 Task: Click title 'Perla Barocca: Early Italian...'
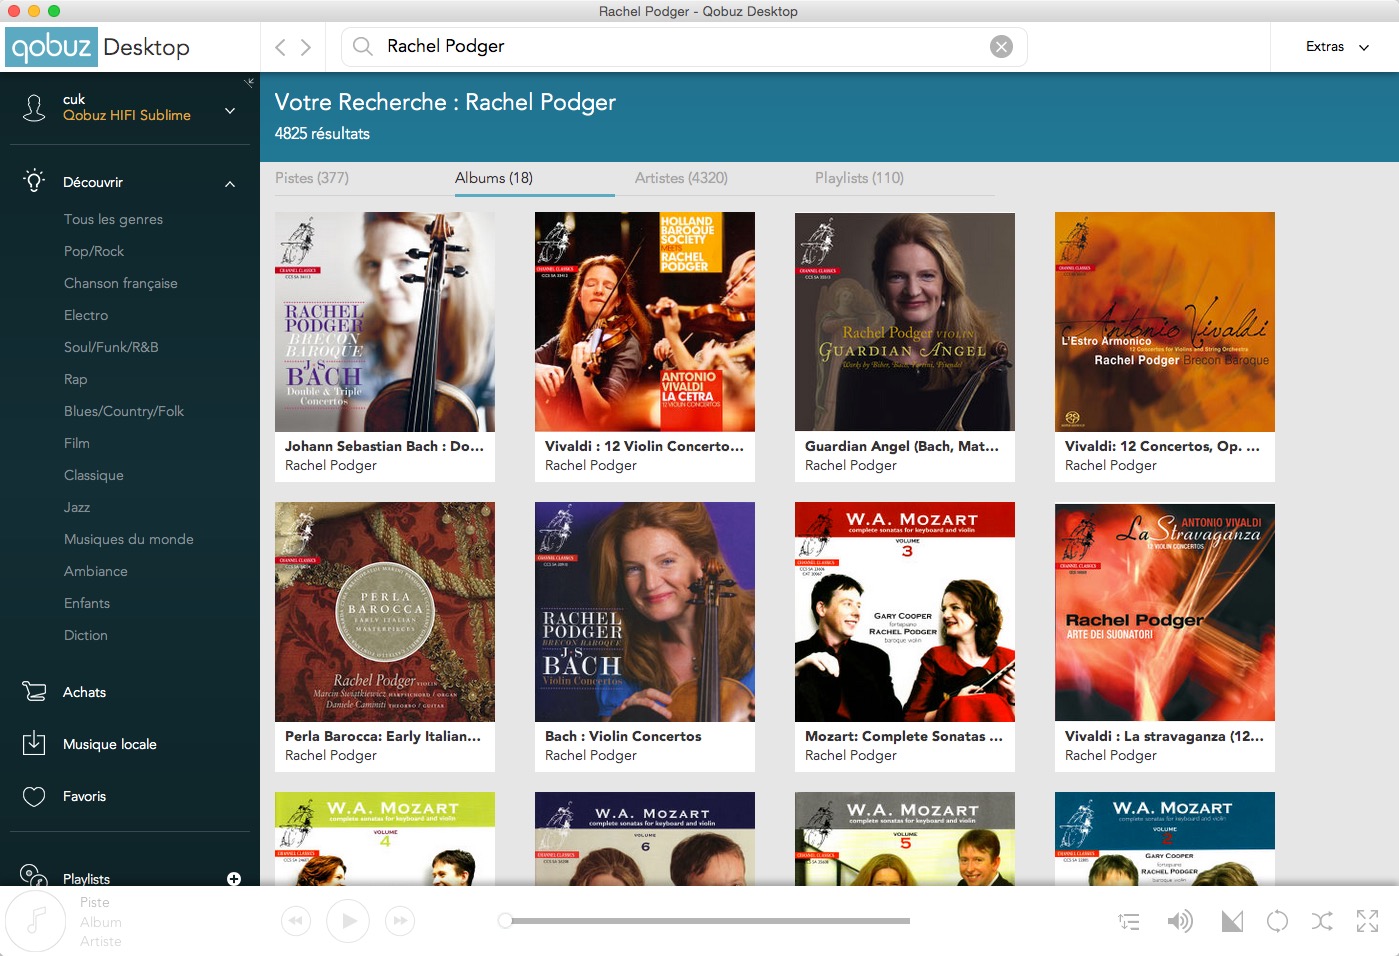coord(383,736)
